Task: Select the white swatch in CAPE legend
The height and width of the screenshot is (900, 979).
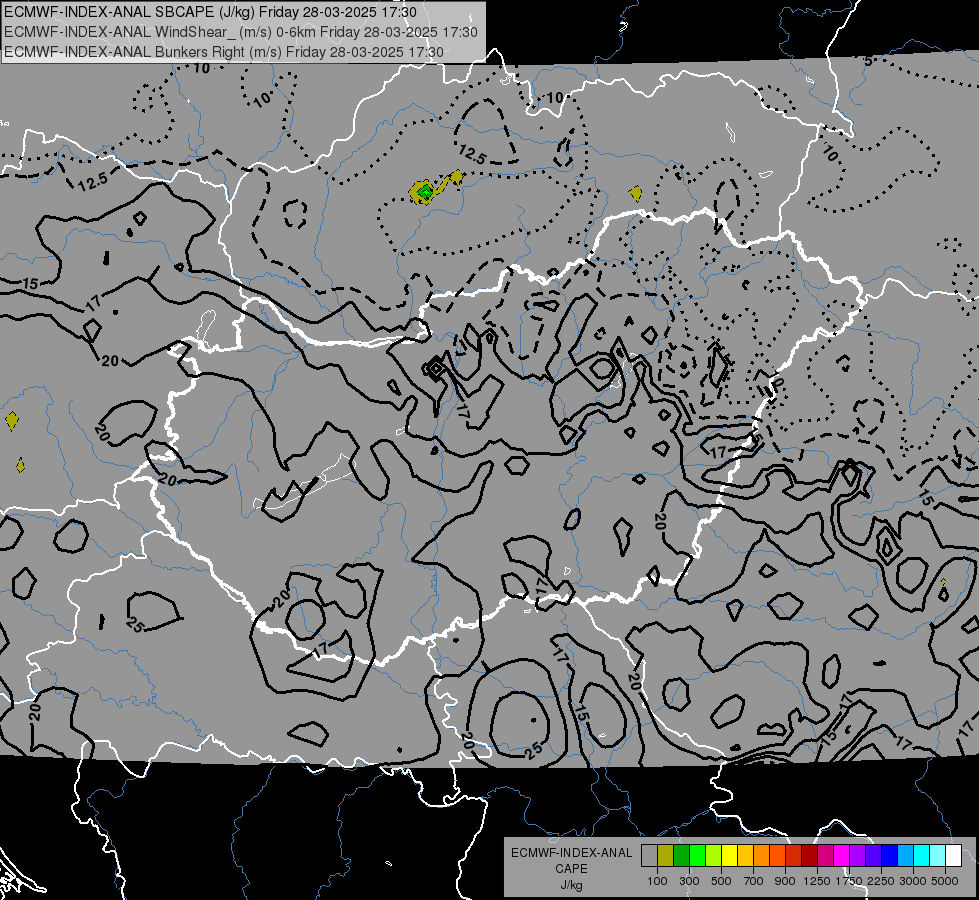Action: point(953,856)
